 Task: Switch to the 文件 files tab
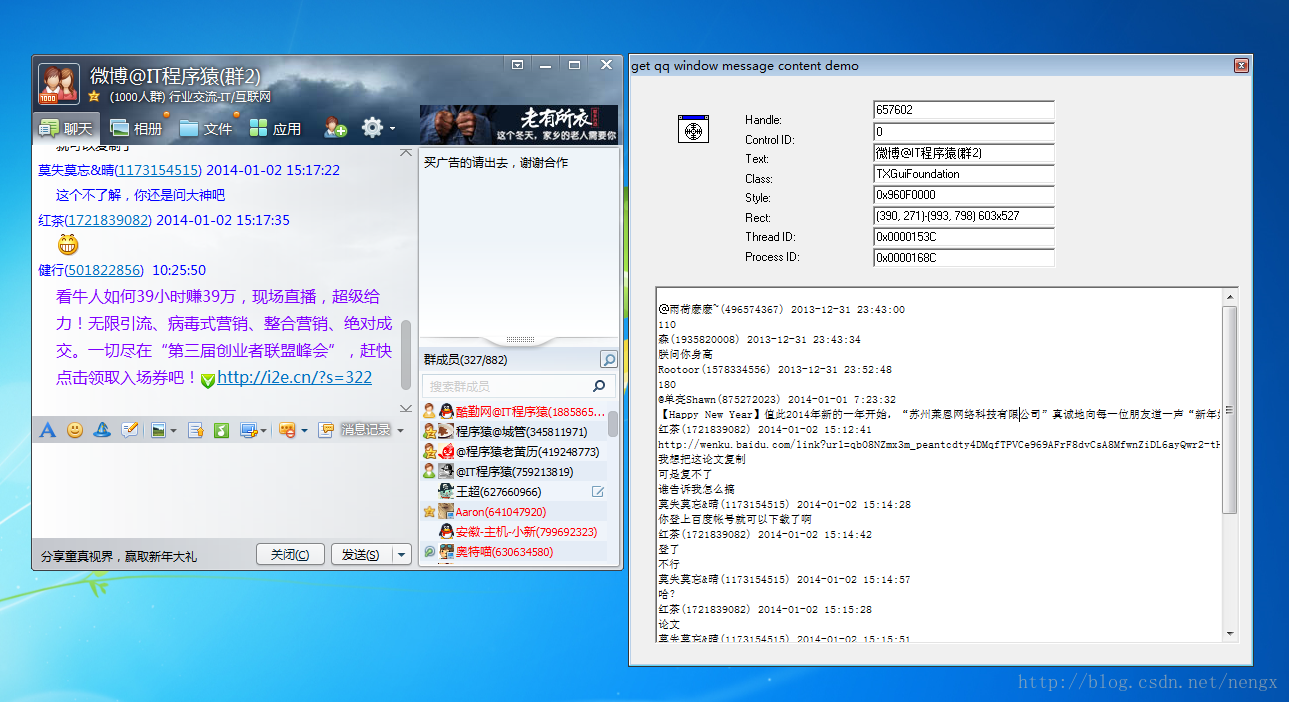pos(206,128)
